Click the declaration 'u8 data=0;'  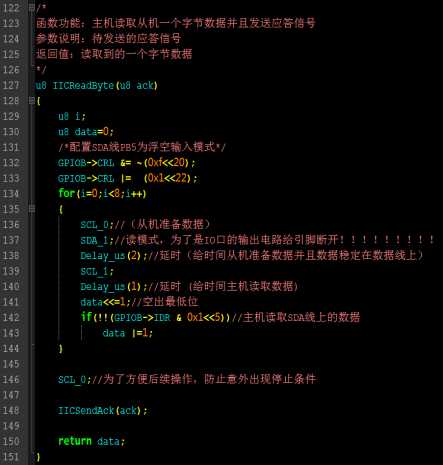(86, 132)
